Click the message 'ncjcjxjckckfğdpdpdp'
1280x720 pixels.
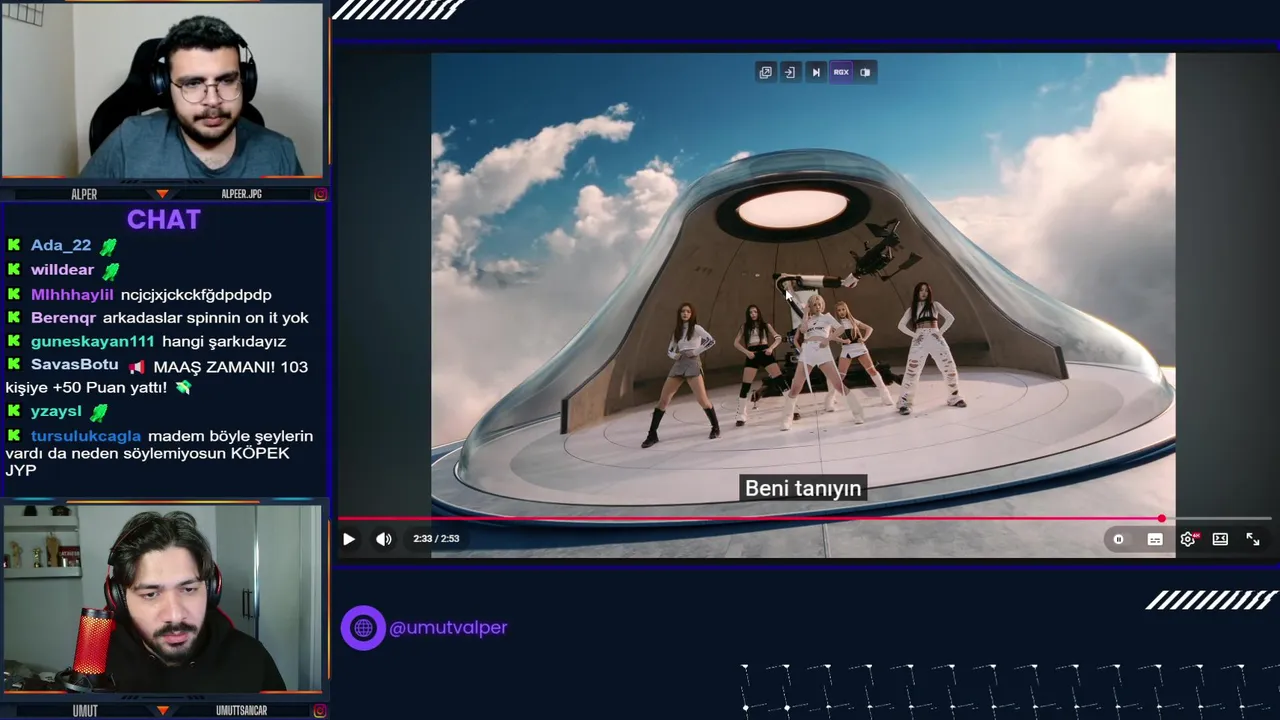[196, 295]
